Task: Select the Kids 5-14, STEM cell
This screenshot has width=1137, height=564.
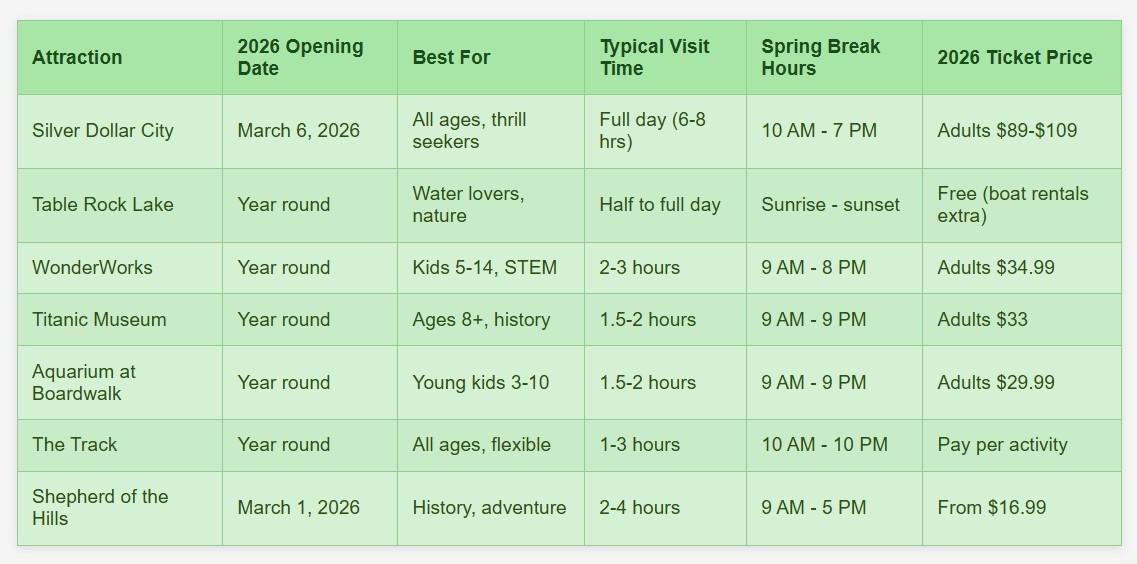Action: click(484, 267)
